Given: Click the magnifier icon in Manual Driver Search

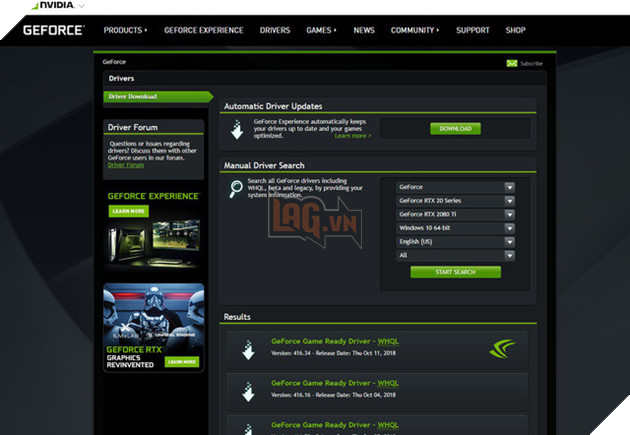Looking at the screenshot, I should point(236,188).
